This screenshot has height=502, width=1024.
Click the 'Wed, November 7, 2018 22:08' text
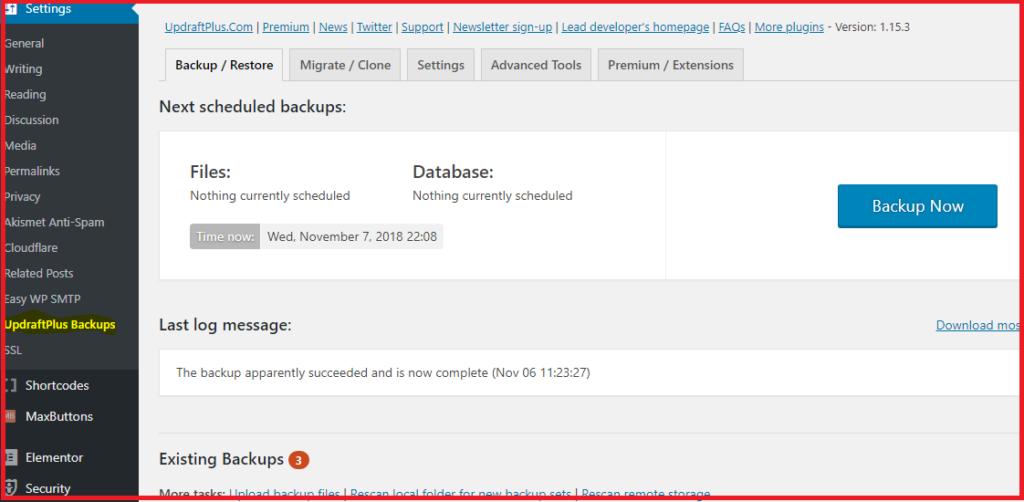(353, 237)
